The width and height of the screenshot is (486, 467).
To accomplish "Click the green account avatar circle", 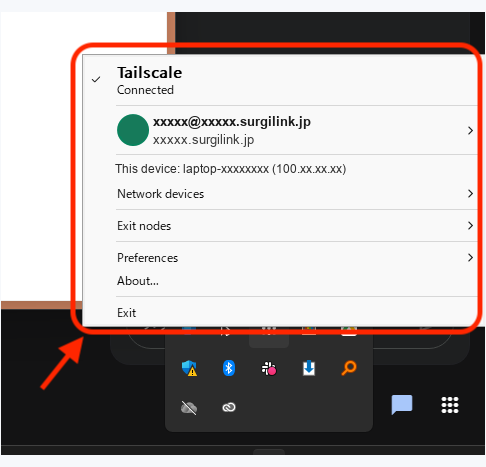I will click(133, 130).
